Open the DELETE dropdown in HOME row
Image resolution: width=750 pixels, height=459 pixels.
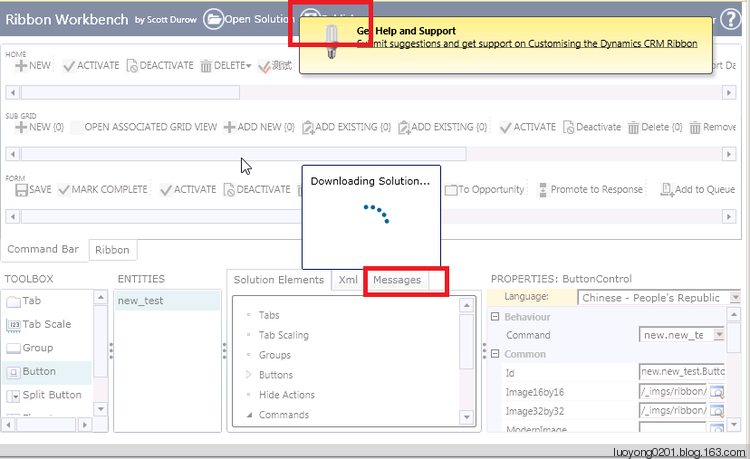[x=248, y=66]
